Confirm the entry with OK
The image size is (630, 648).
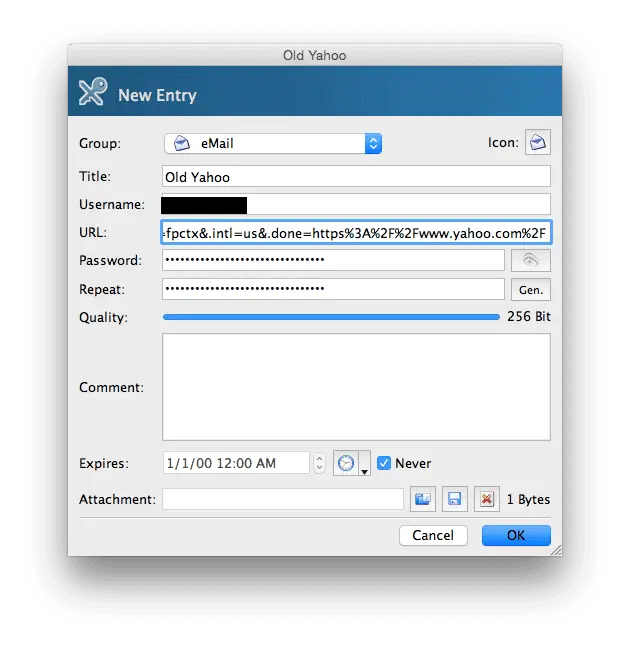coord(516,536)
